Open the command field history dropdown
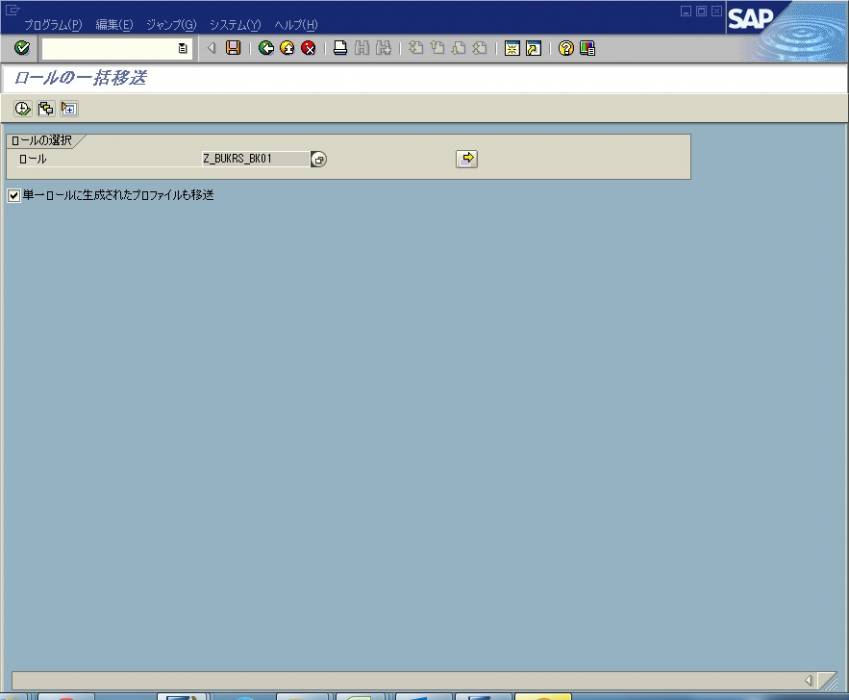 click(x=182, y=48)
